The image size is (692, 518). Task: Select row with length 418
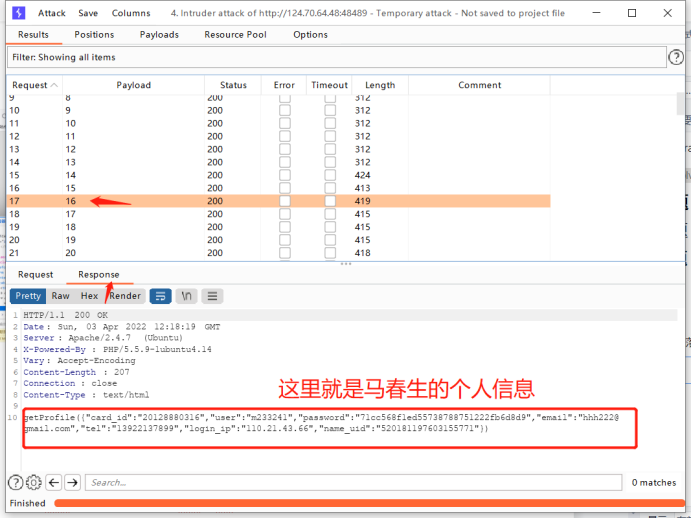coord(278,253)
